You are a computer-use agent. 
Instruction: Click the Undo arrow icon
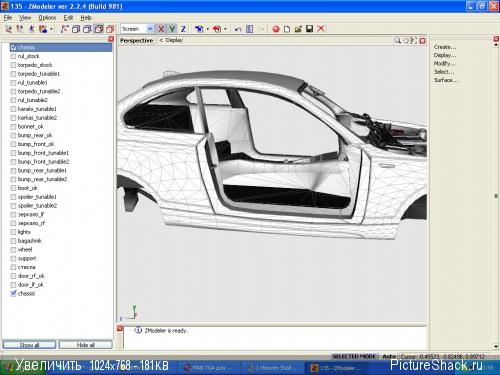pos(238,29)
